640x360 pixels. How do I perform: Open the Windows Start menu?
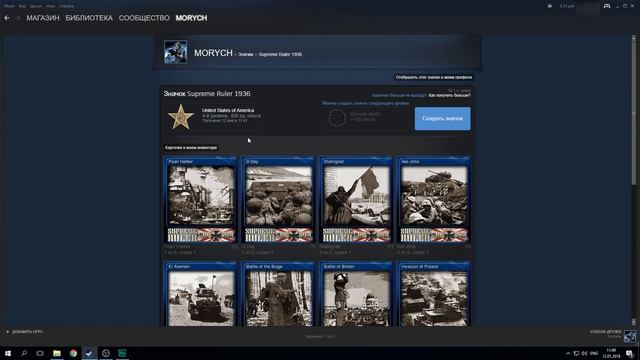point(8,353)
